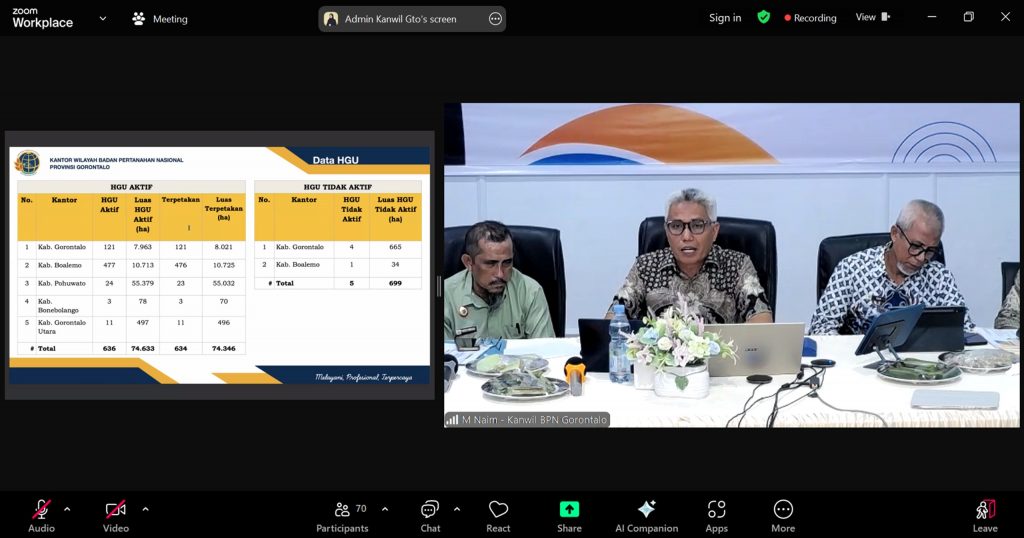The width and height of the screenshot is (1024, 538).
Task: Unmute the microphone with Audio button
Action: click(41, 515)
